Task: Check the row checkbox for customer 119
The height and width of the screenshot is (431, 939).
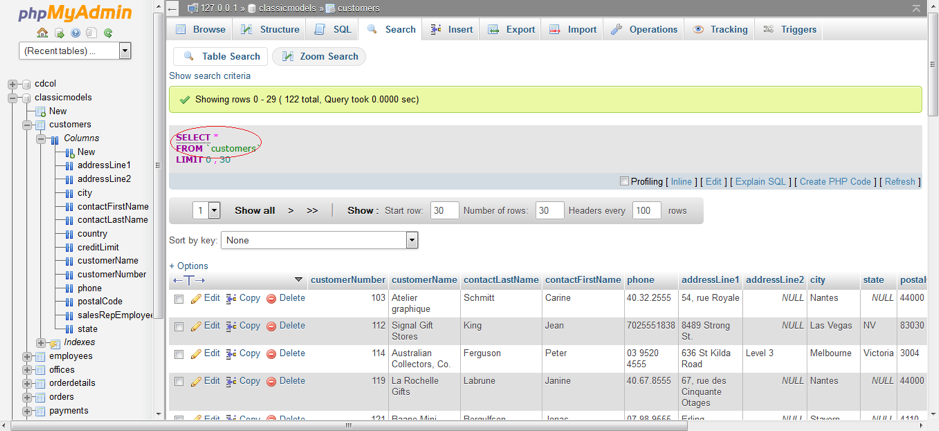Action: (179, 382)
